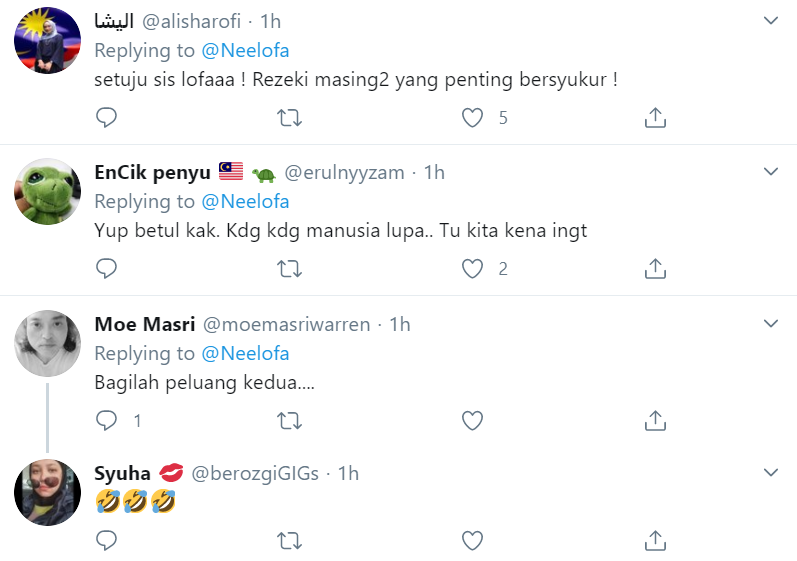Reply to EnCik penyu's tweet
This screenshot has width=797, height=561.
point(107,268)
